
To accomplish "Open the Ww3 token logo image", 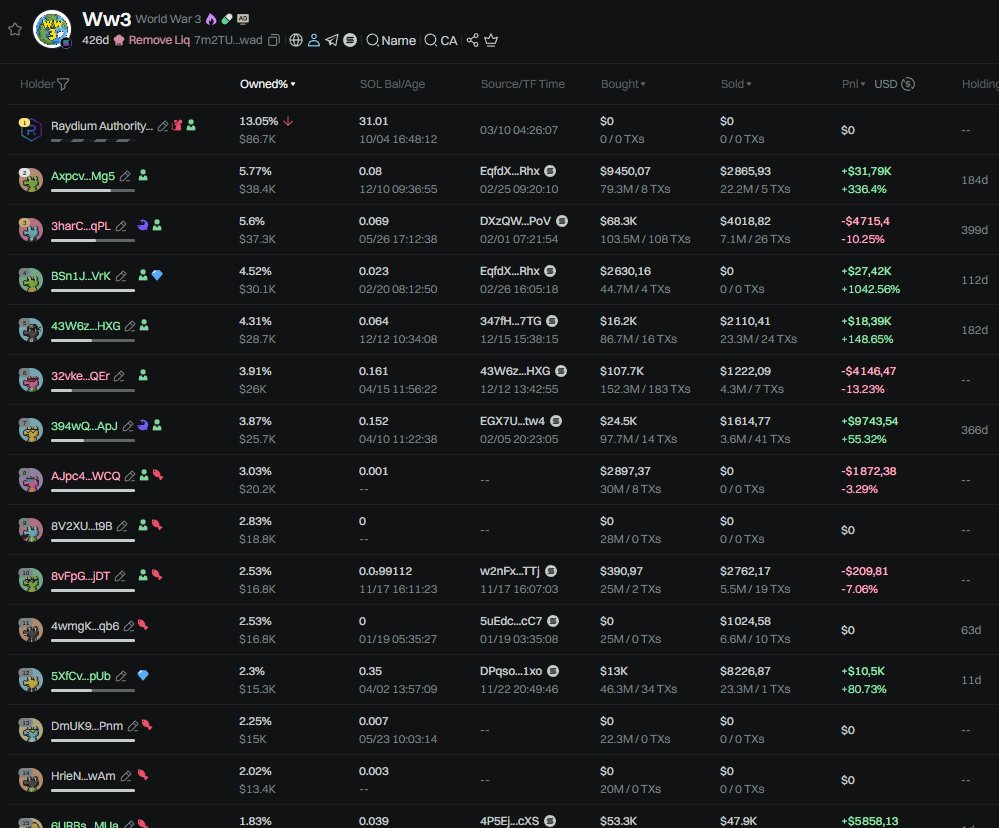I will point(52,29).
